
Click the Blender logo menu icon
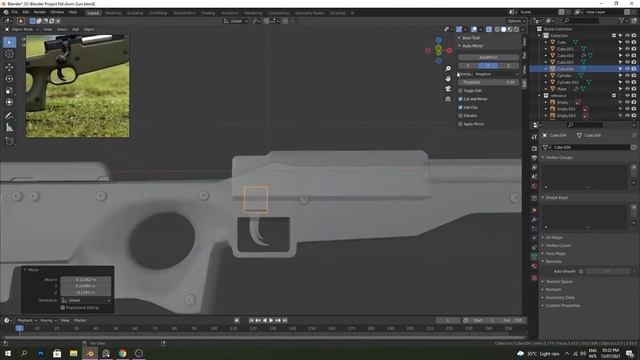coord(6,13)
